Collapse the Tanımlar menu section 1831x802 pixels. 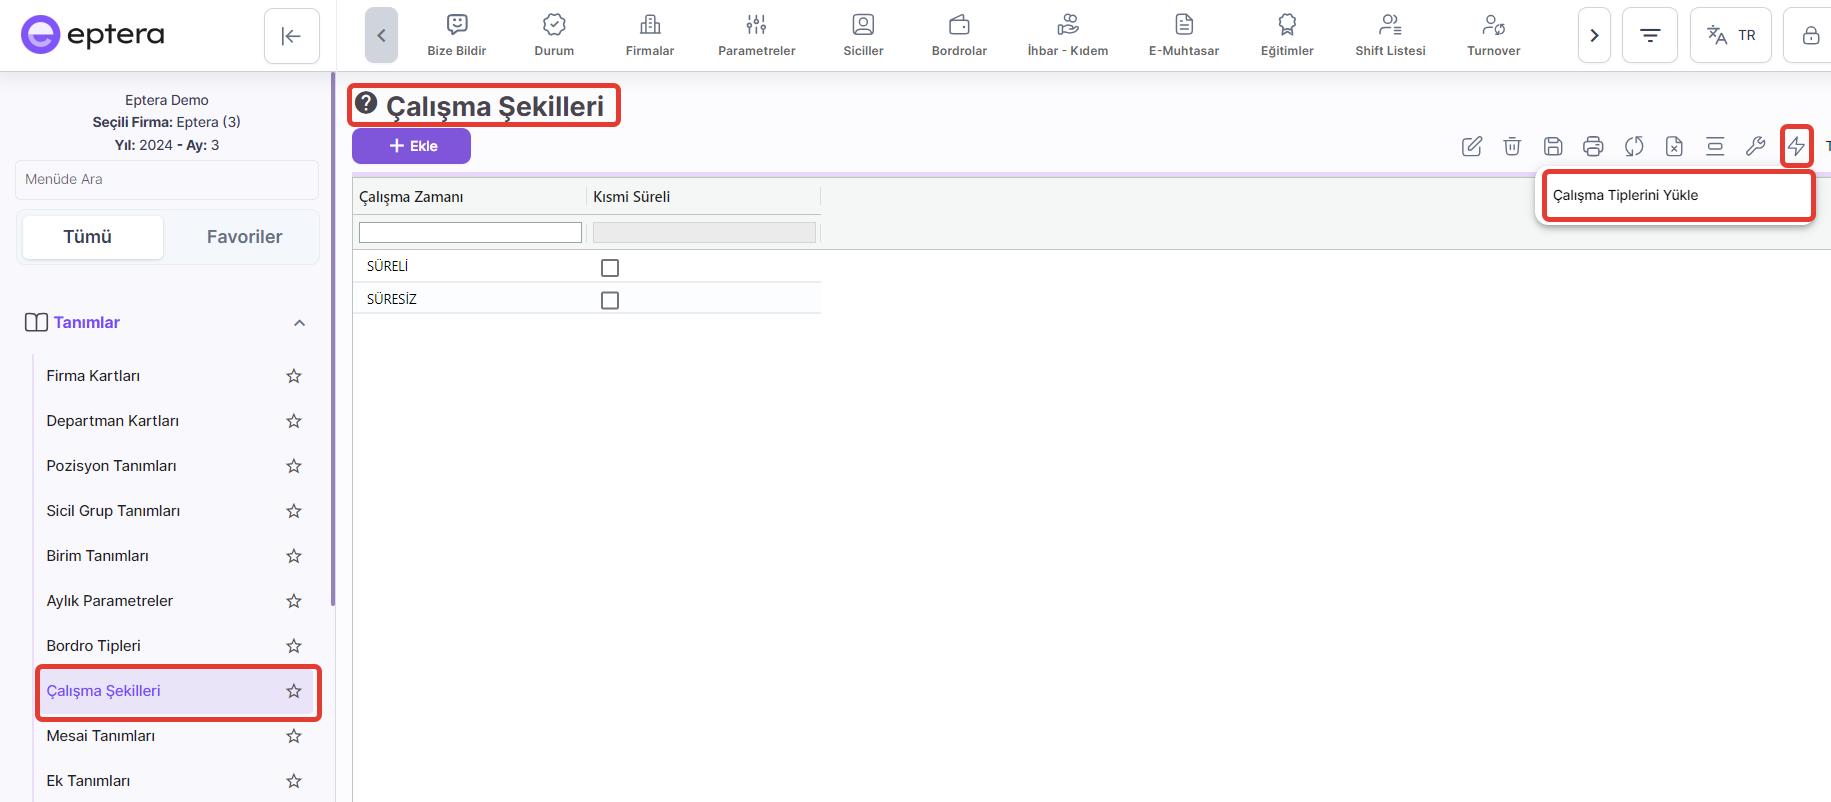pyautogui.click(x=299, y=323)
